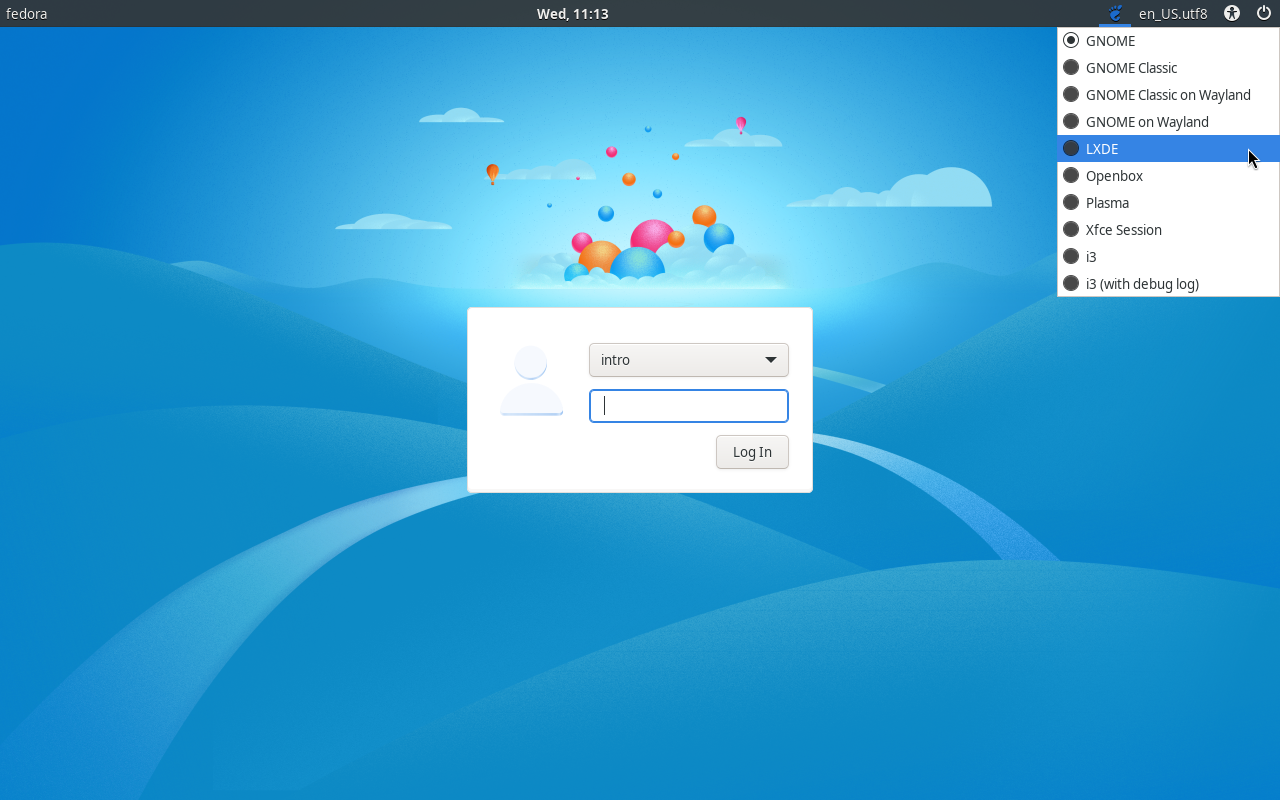The image size is (1280, 800).
Task: Select the Xfce Session option
Action: [1168, 230]
